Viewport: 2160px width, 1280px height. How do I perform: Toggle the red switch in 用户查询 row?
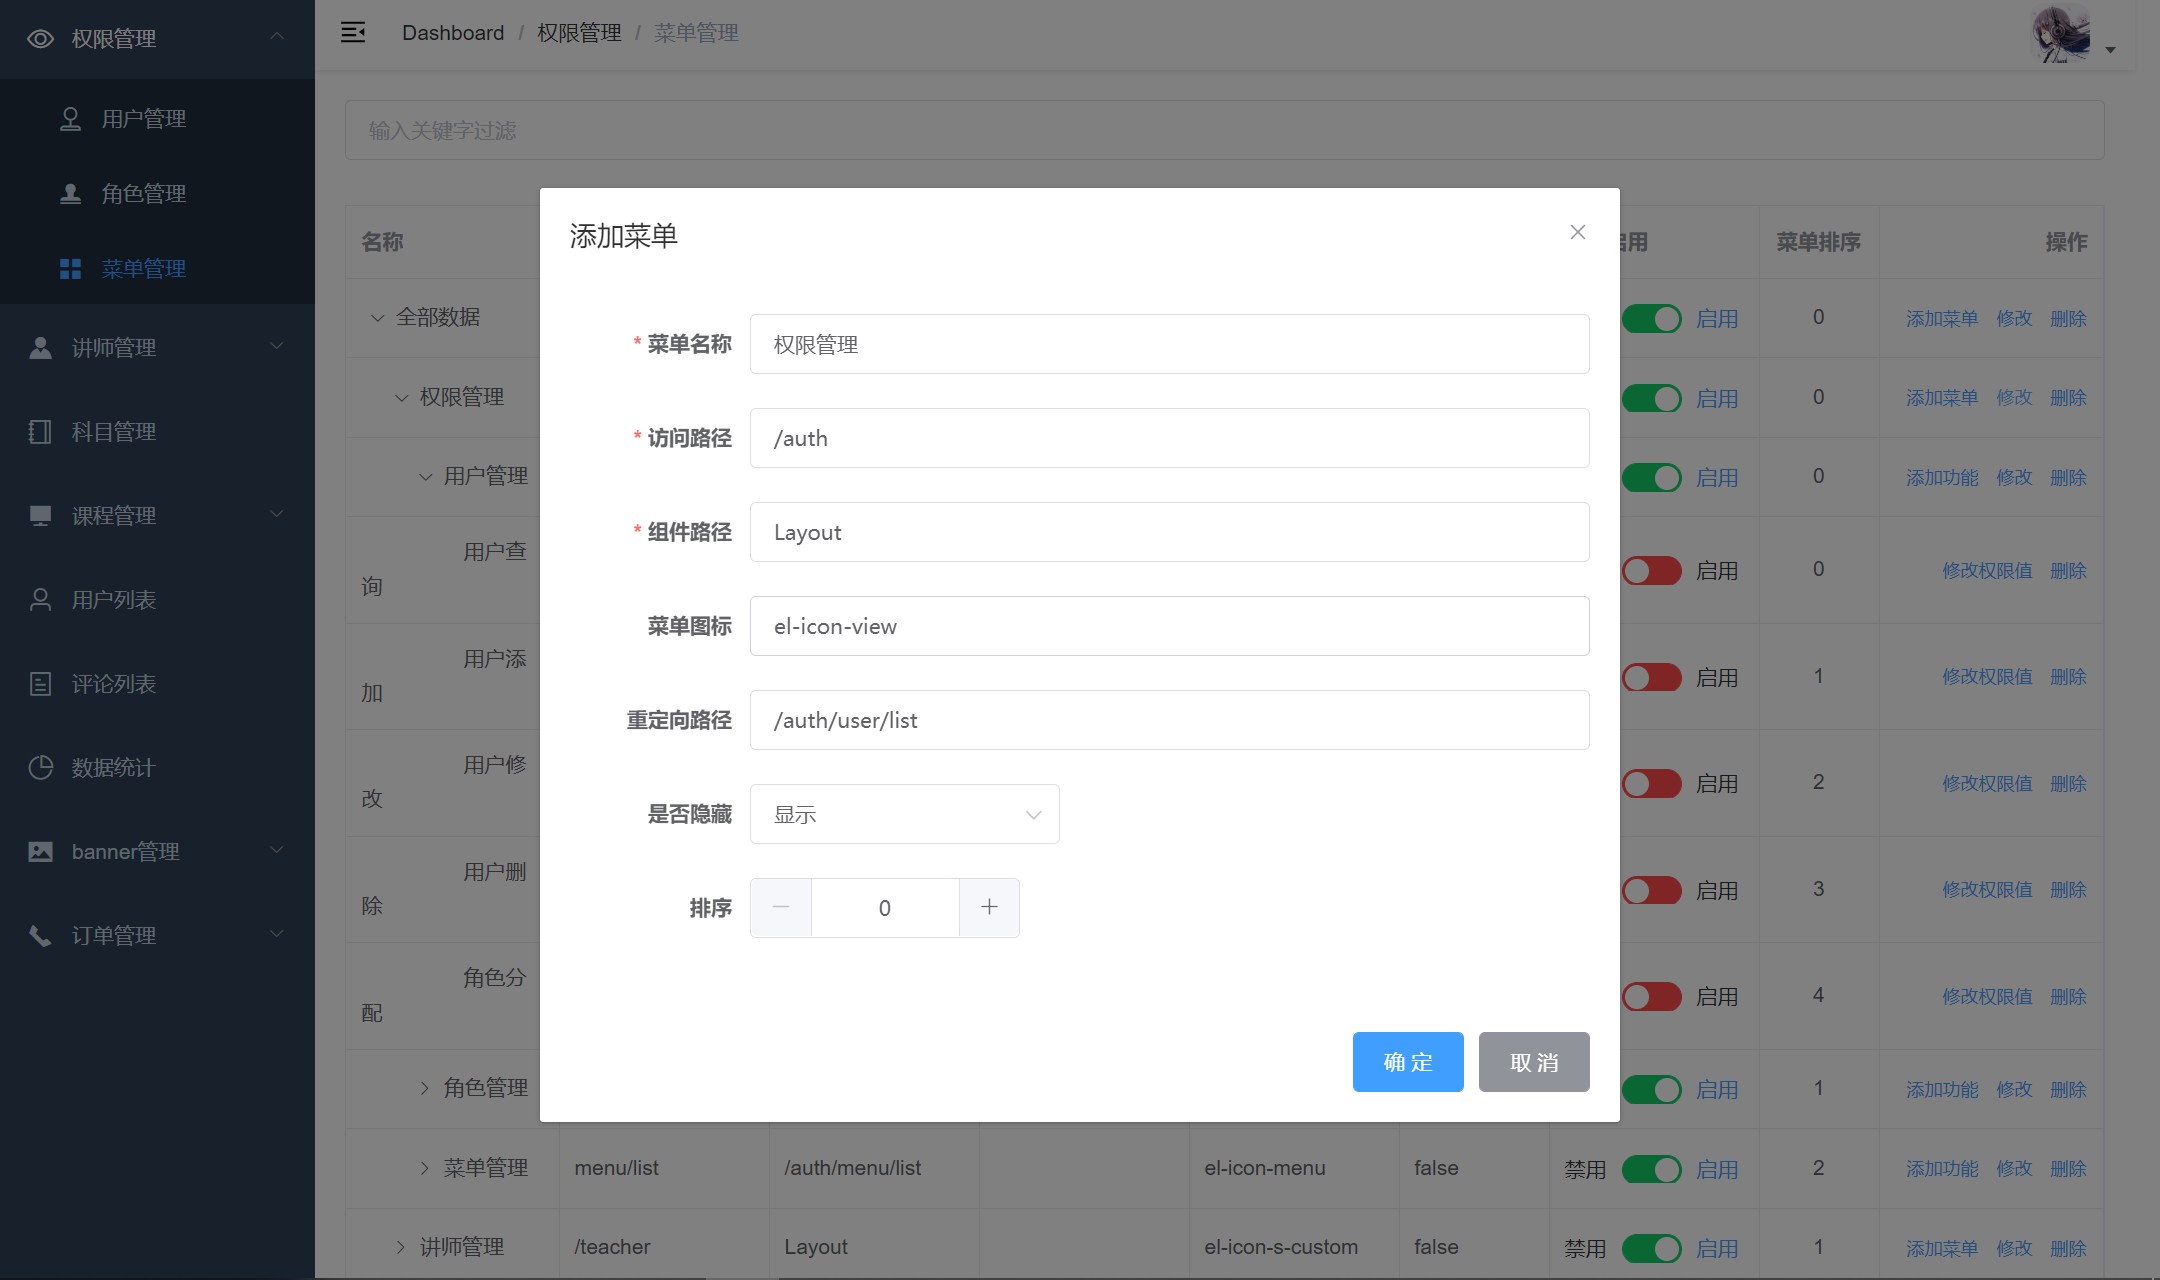click(x=1651, y=571)
